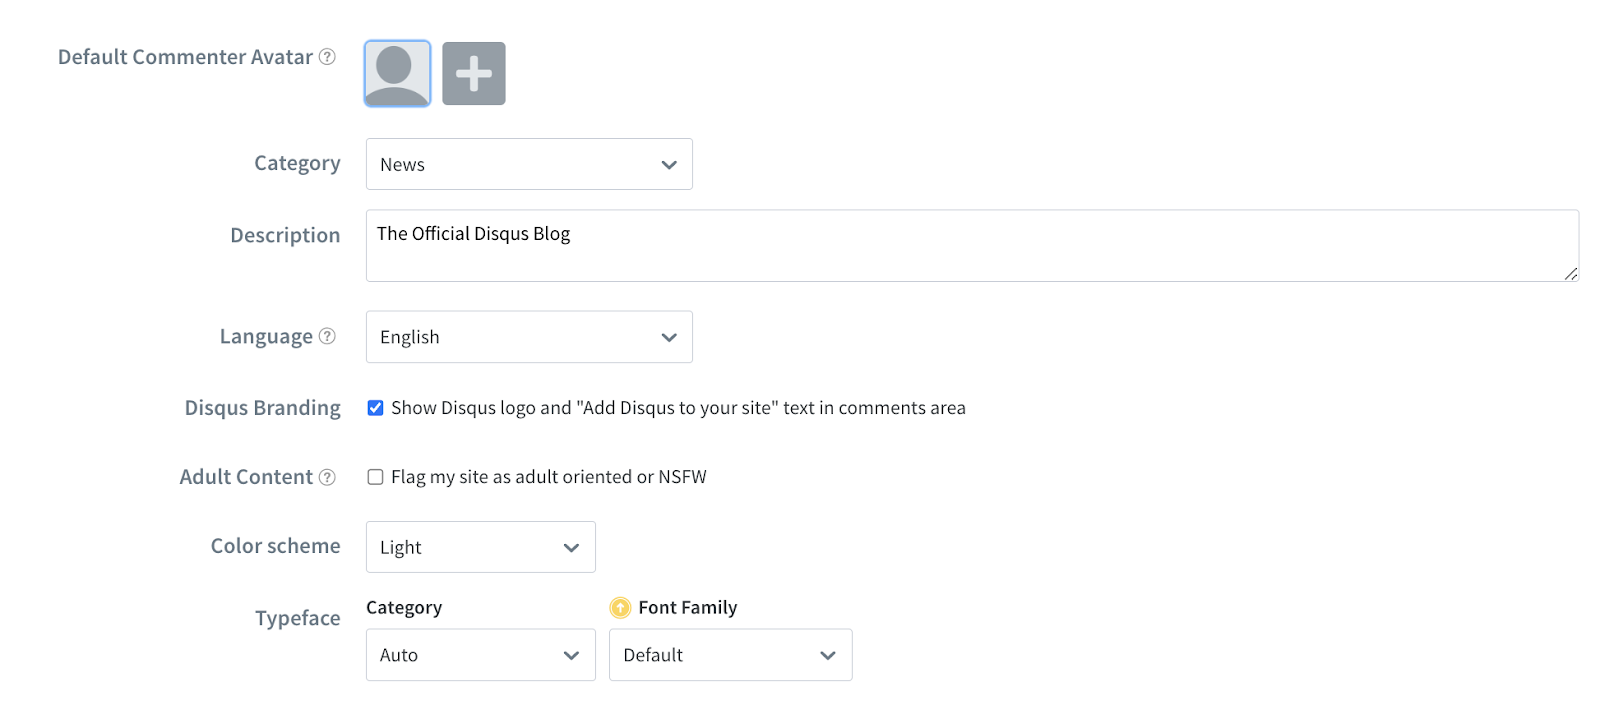Click the plus icon to add avatar
Screen dimensions: 1600x705
pos(474,73)
